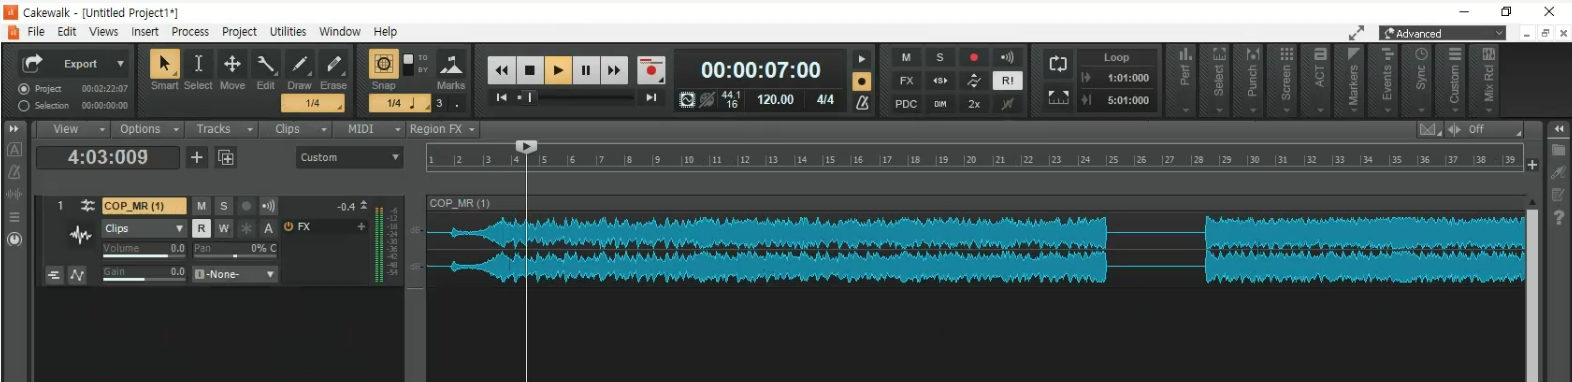Go to project end button
Viewport: 1572px width, 382px height.
pyautogui.click(x=651, y=97)
